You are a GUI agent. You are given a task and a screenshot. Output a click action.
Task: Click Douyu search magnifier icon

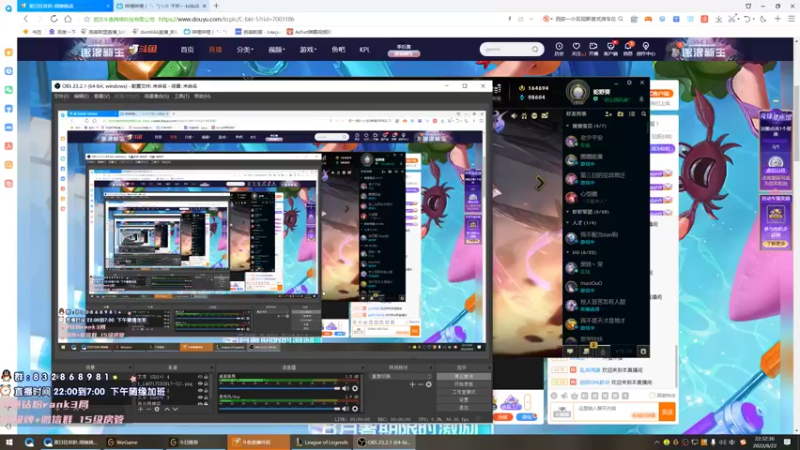(x=535, y=49)
